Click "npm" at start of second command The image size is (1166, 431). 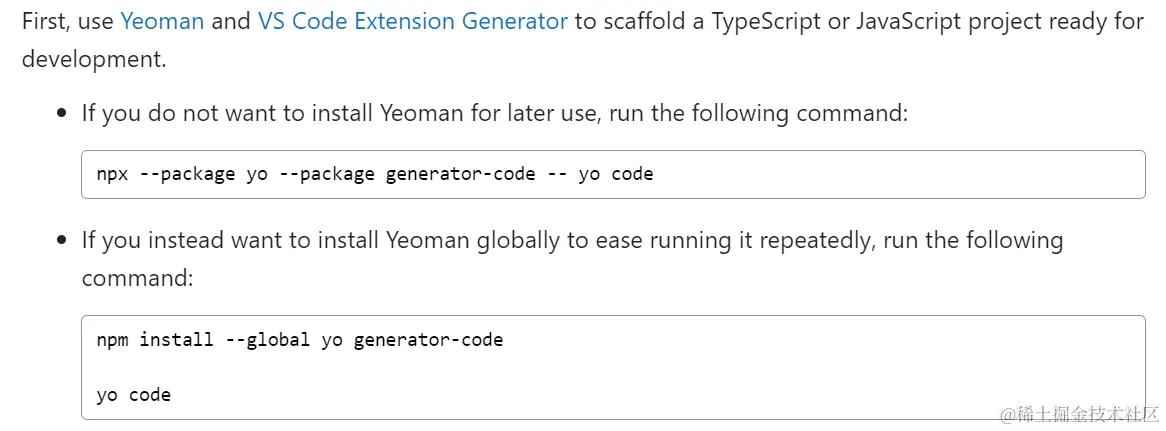113,340
